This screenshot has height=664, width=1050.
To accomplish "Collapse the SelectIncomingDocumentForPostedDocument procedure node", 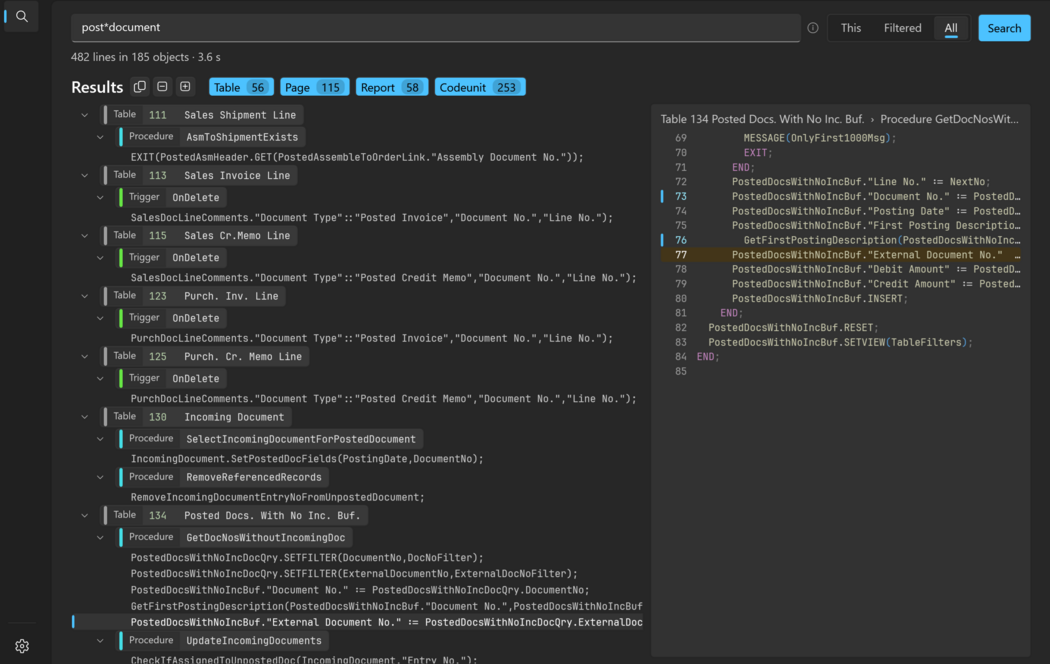I will click(100, 439).
